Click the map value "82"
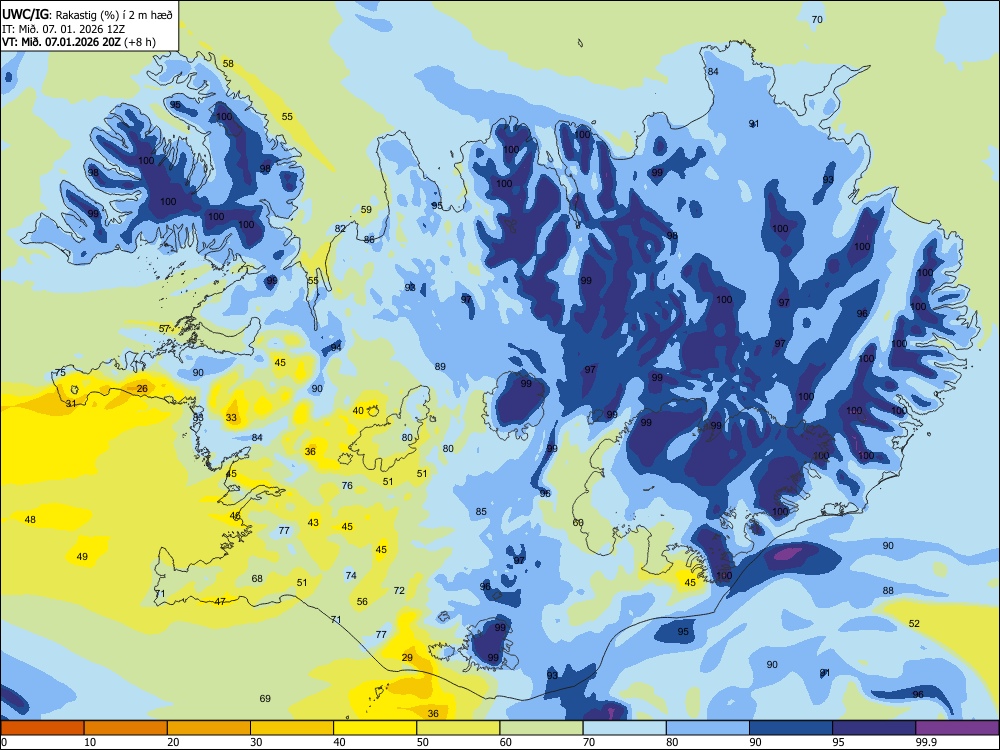Viewport: 1000px width, 750px height. click(340, 228)
